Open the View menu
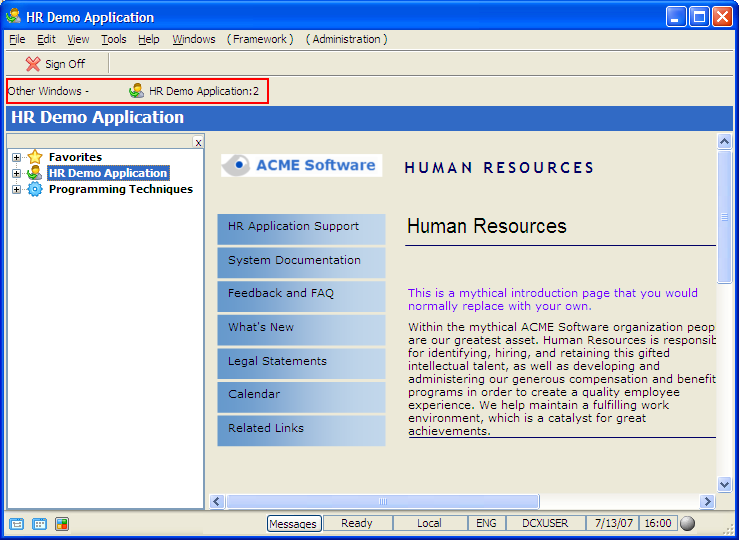The width and height of the screenshot is (739, 540). (x=78, y=39)
